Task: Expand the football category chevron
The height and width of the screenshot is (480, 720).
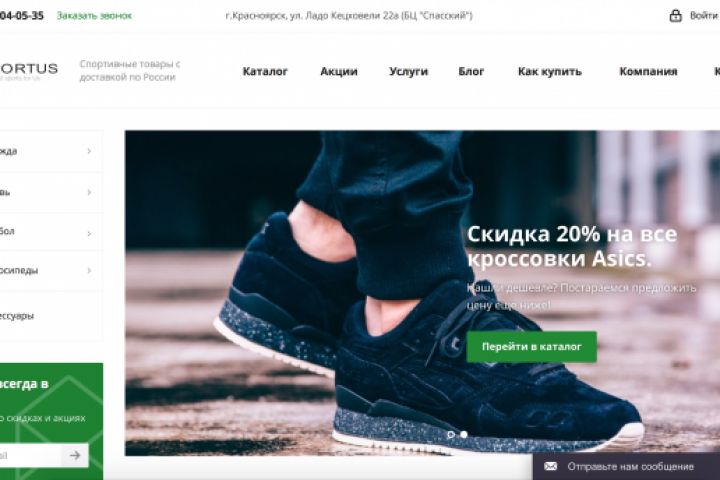Action: (89, 233)
